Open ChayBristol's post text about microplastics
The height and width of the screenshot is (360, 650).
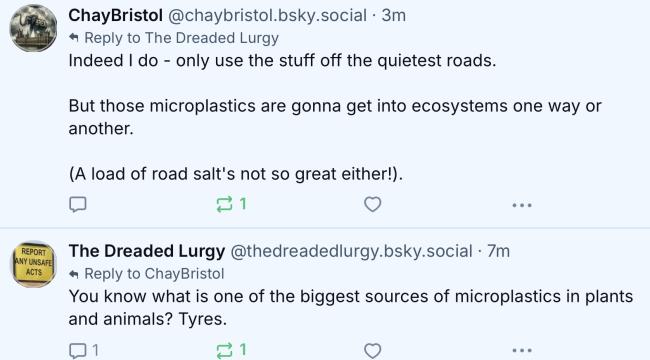click(x=335, y=117)
